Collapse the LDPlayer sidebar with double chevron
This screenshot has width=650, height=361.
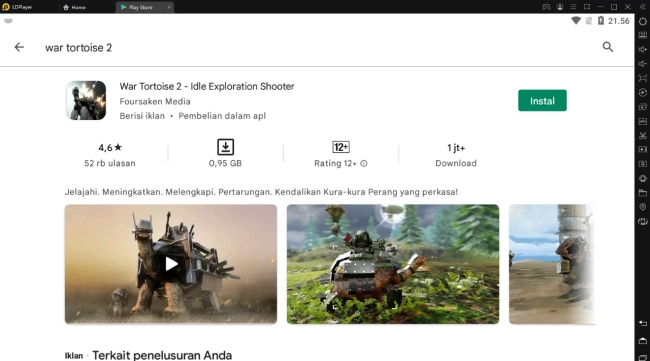643,7
